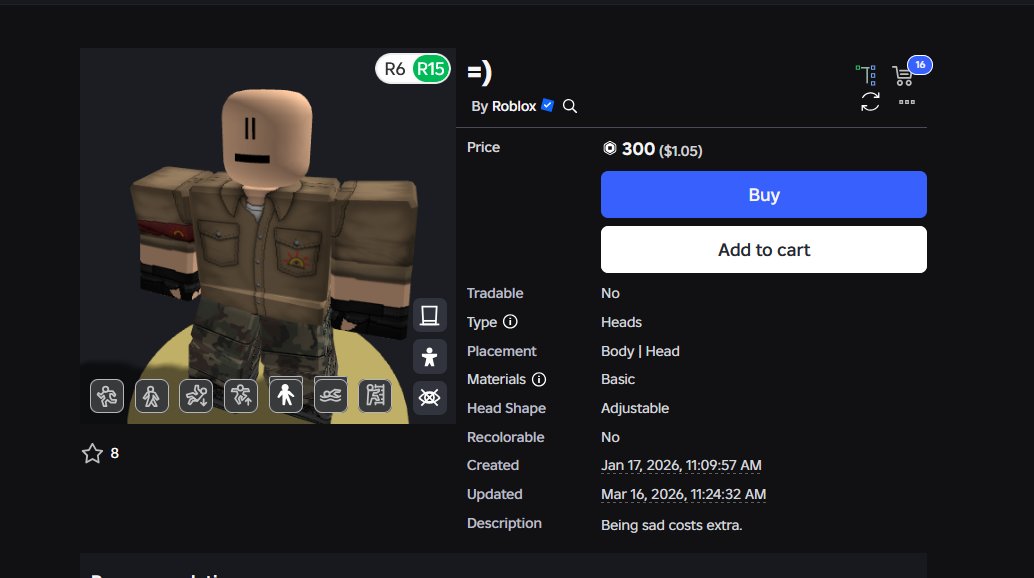Click the Updated date Mar 16, 2026
The height and width of the screenshot is (578, 1034).
(683, 494)
